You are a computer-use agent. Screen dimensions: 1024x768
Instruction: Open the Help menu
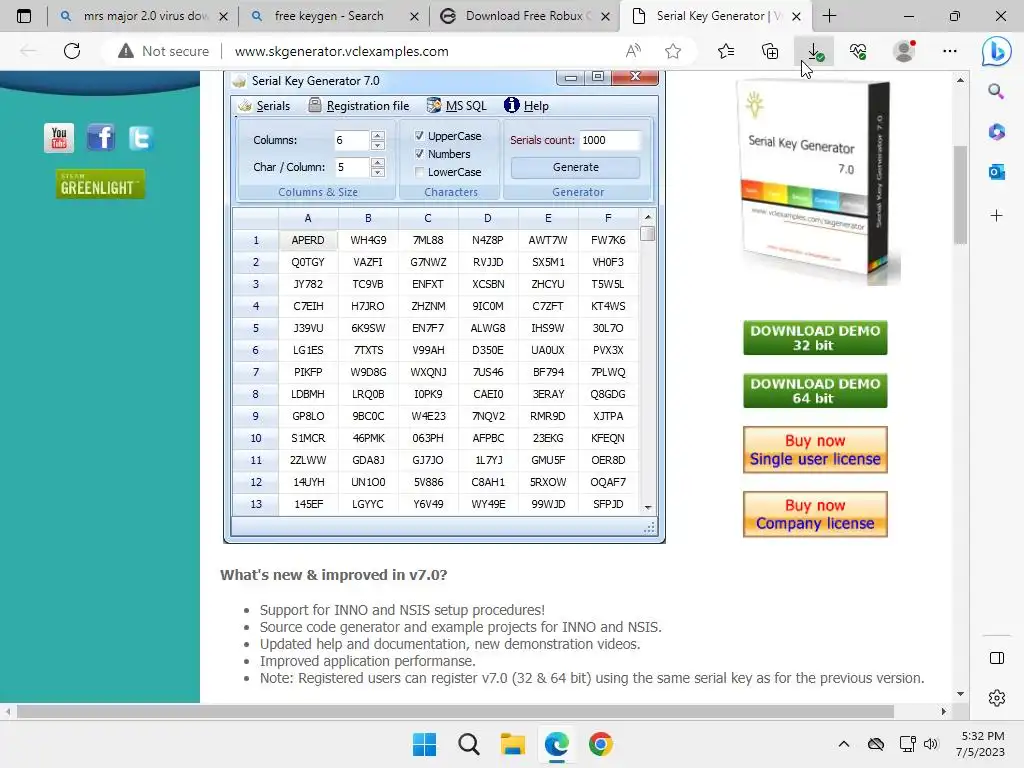(x=526, y=106)
